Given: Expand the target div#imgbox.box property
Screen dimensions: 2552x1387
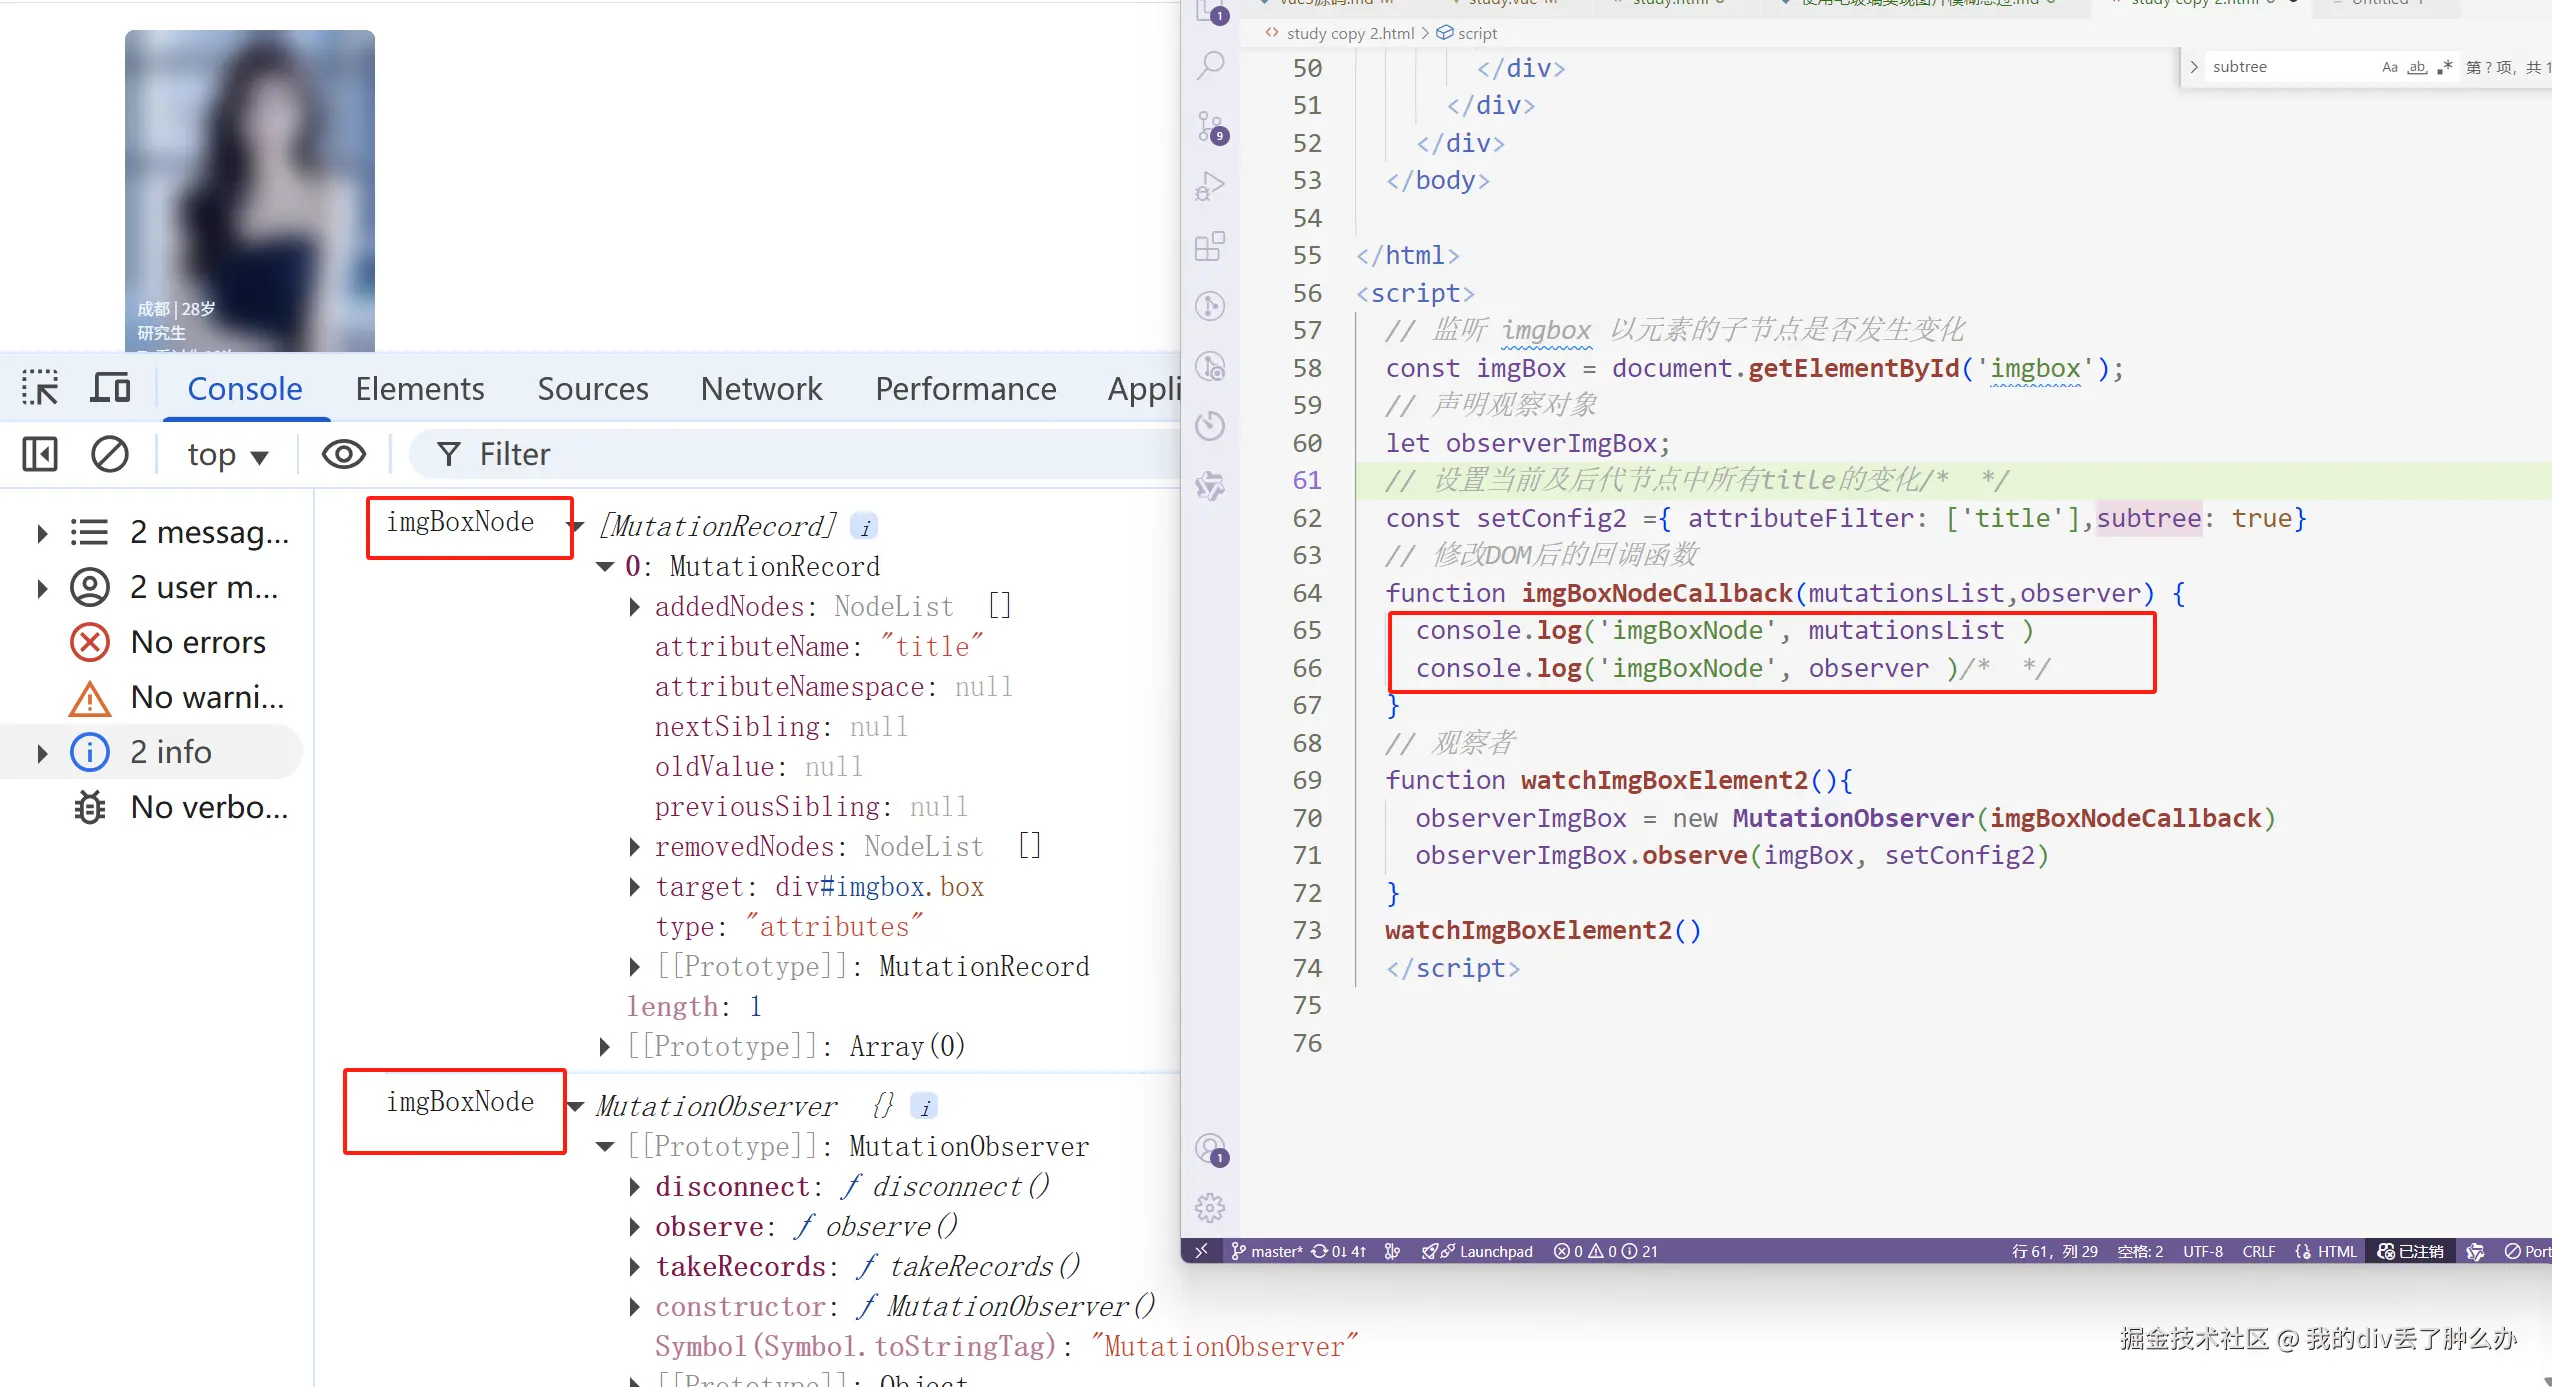Looking at the screenshot, I should point(635,887).
